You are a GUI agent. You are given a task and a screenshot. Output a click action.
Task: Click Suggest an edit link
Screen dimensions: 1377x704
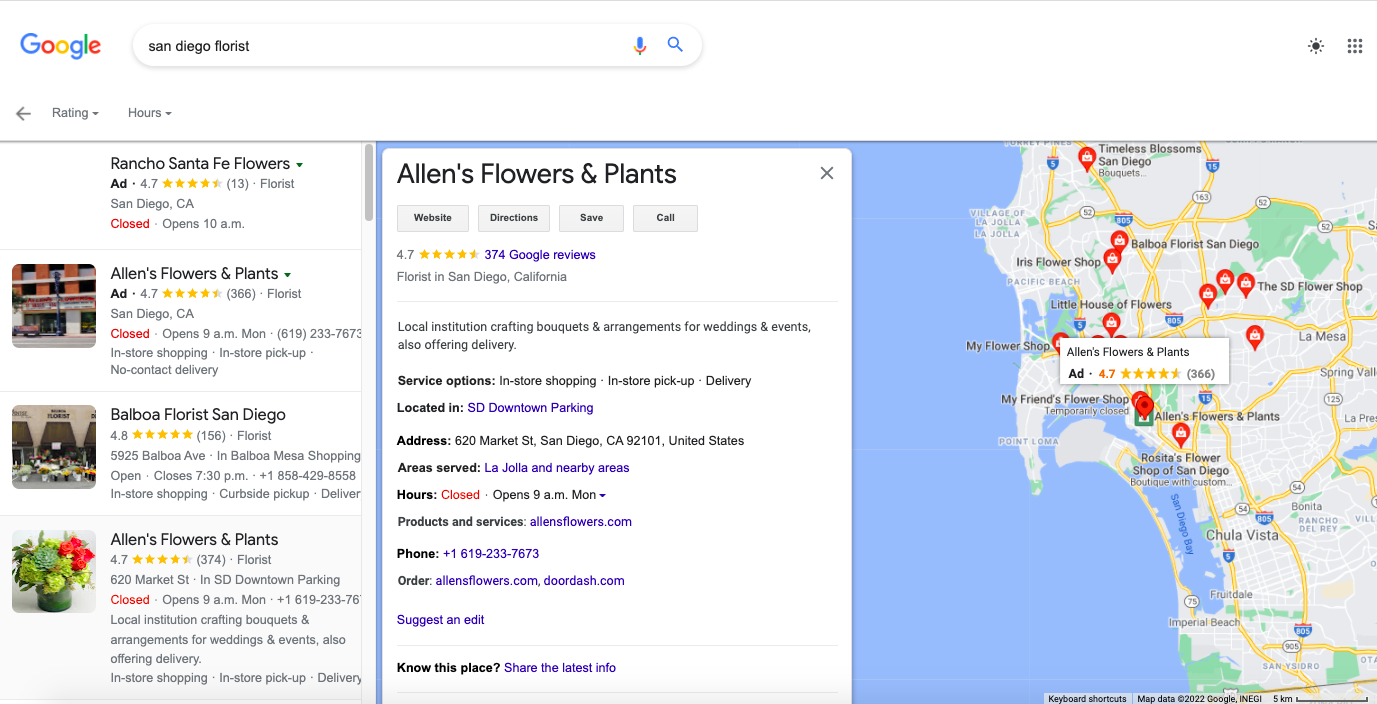(440, 620)
